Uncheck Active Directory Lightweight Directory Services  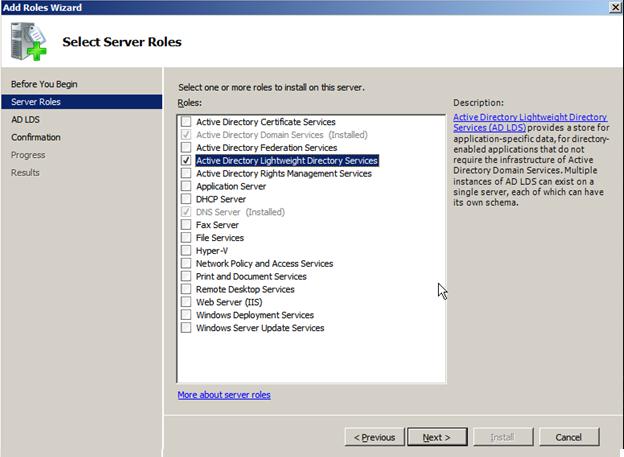pyautogui.click(x=186, y=160)
